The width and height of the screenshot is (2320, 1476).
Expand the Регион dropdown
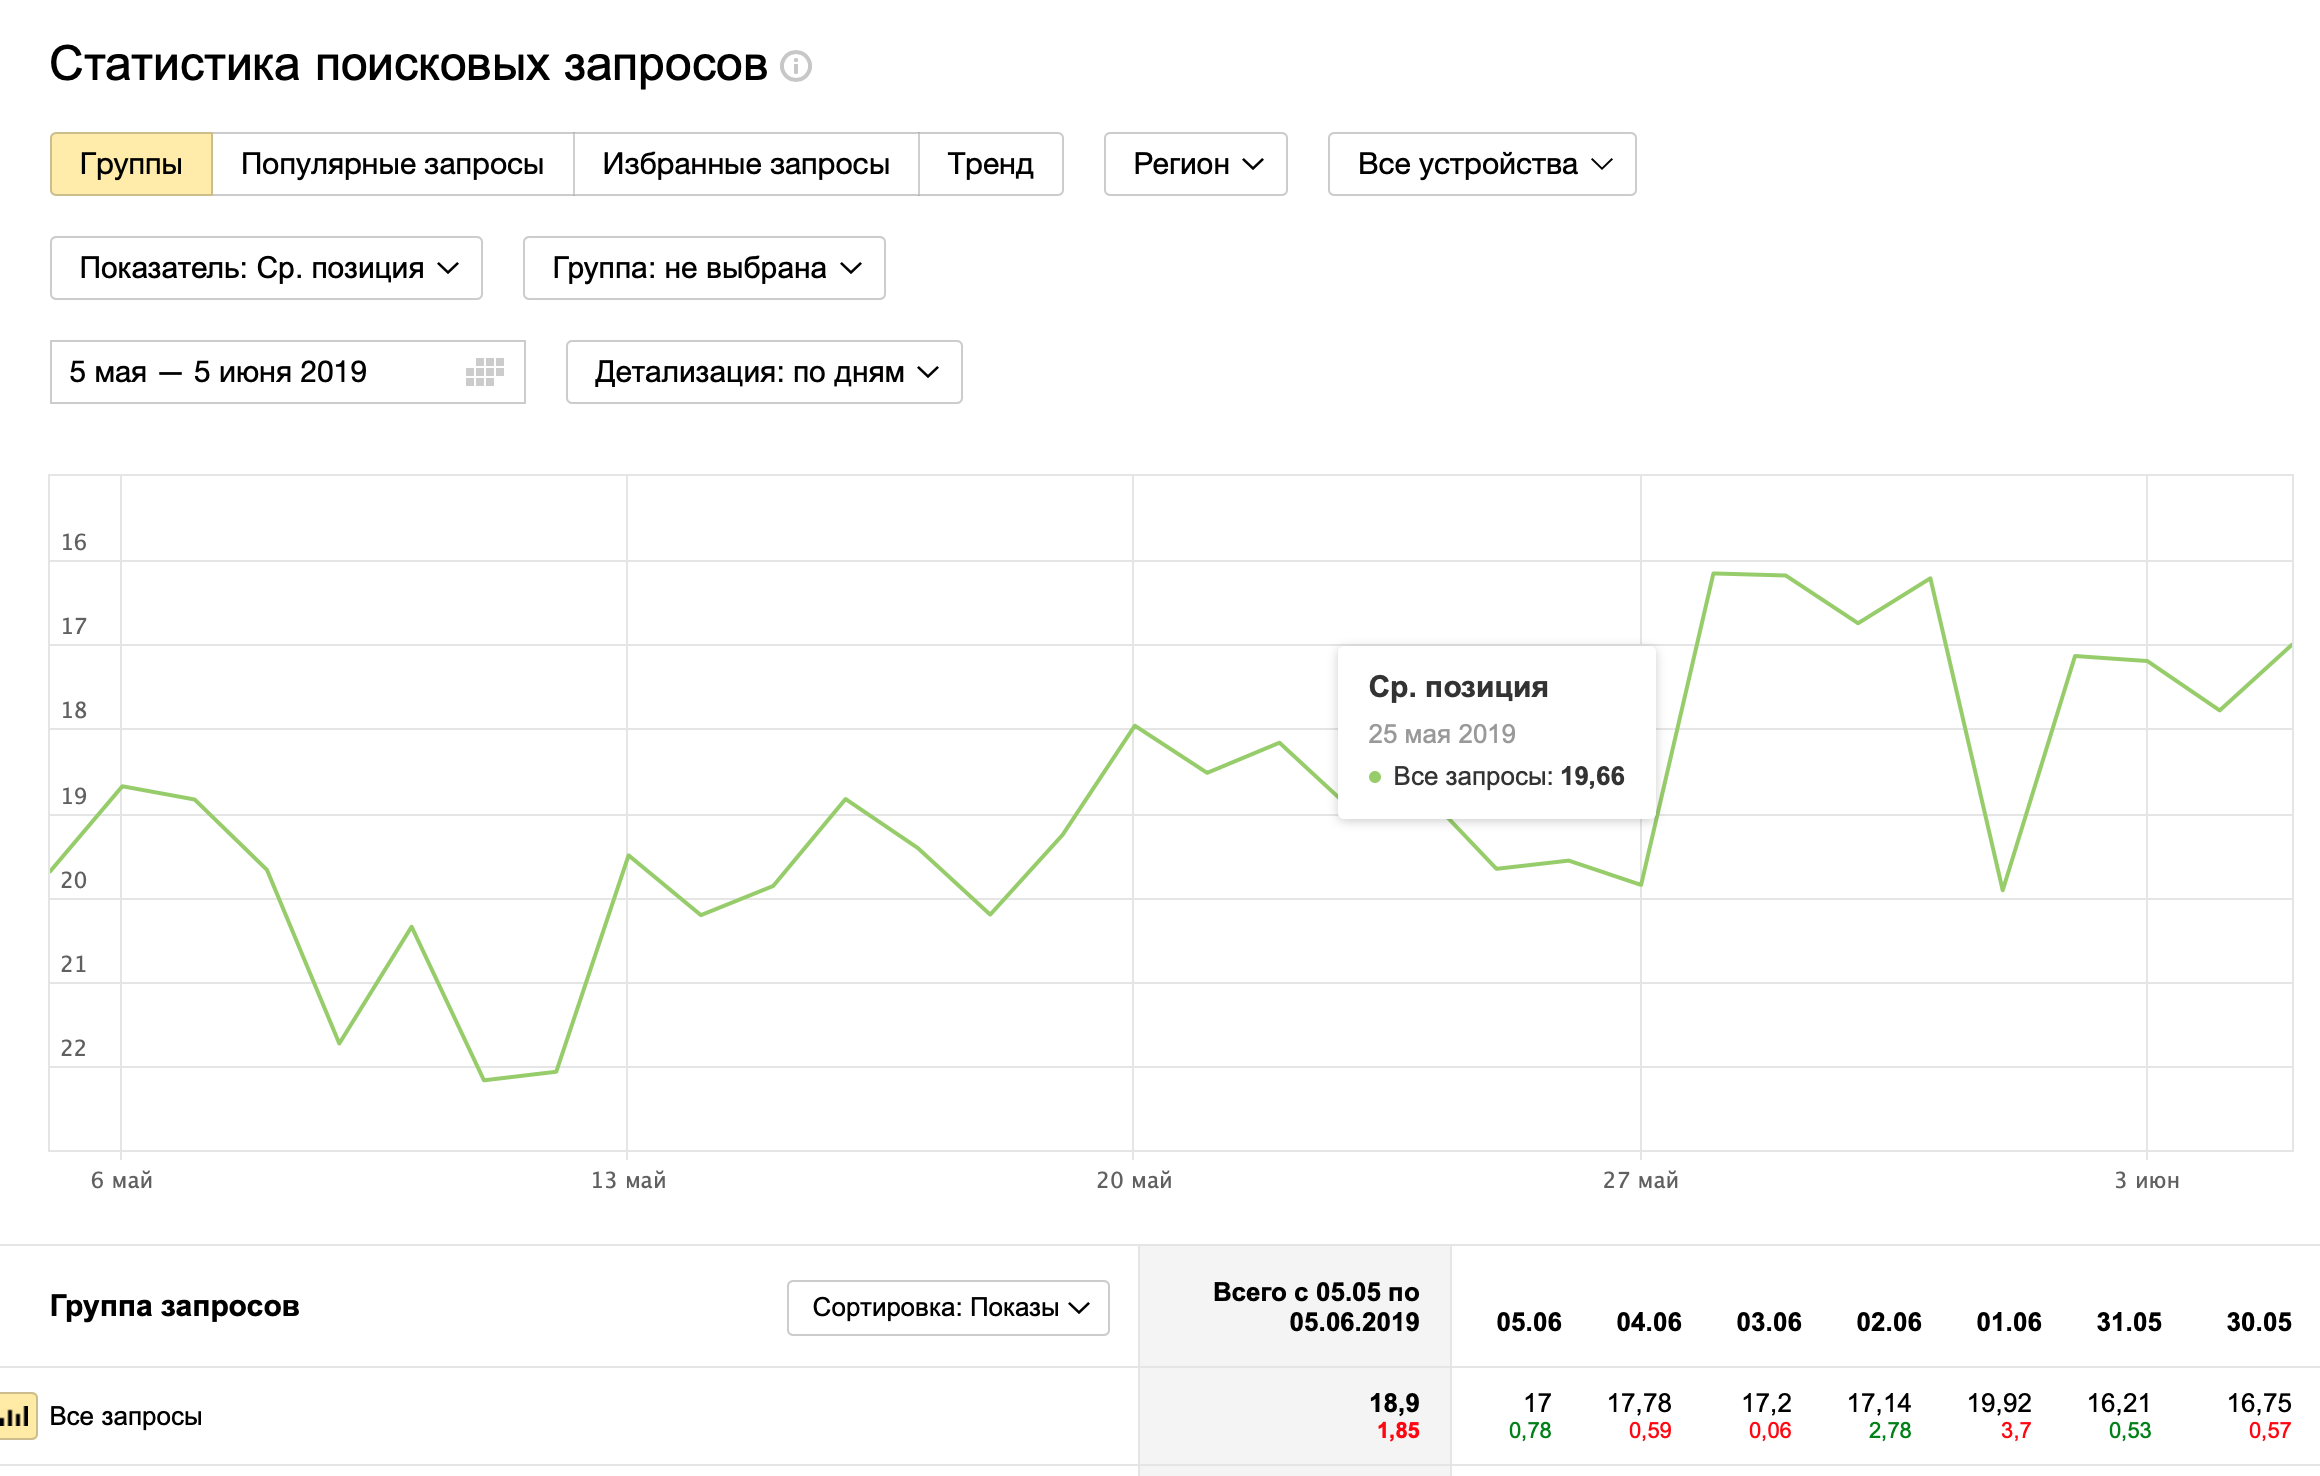(1195, 164)
